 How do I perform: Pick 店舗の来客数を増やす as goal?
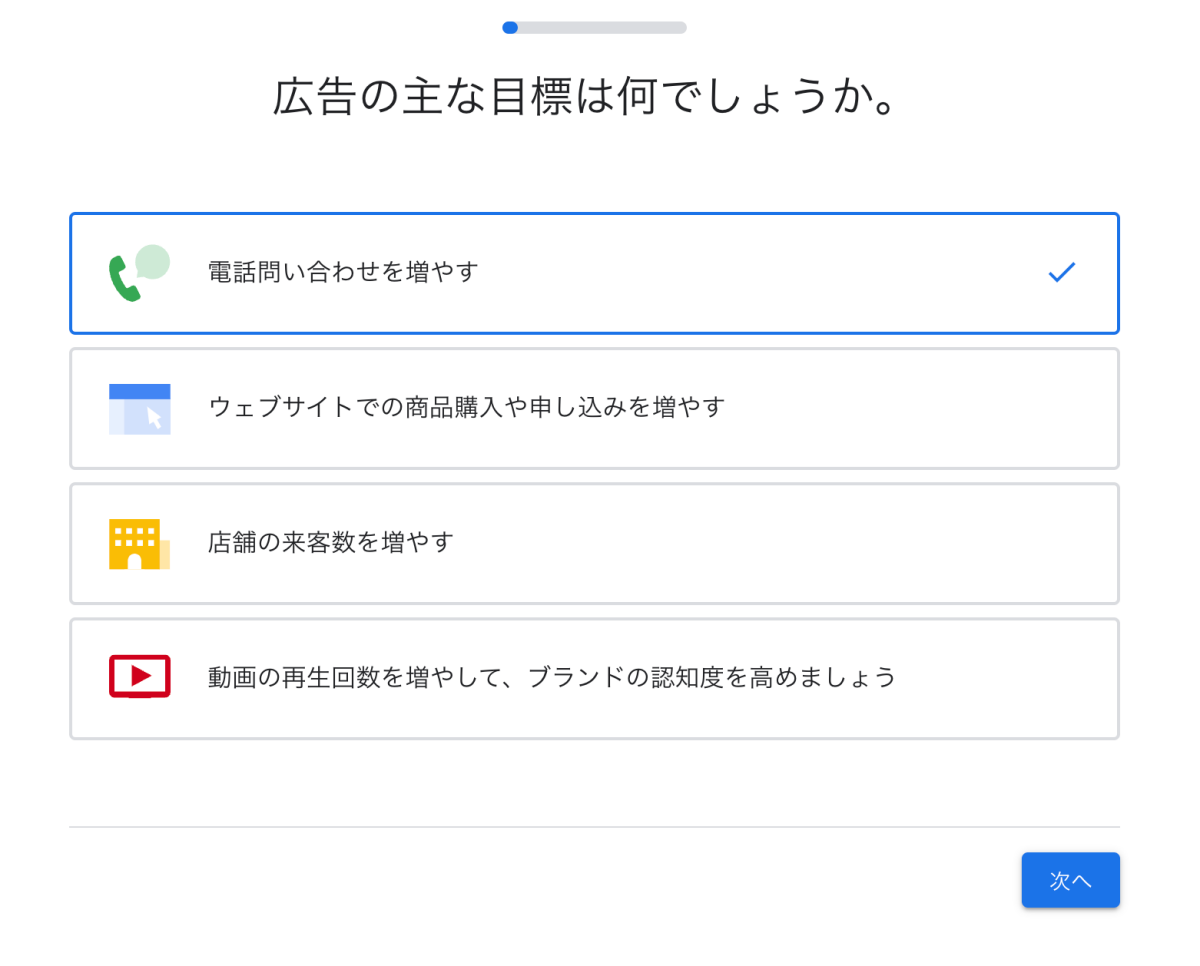(x=331, y=543)
